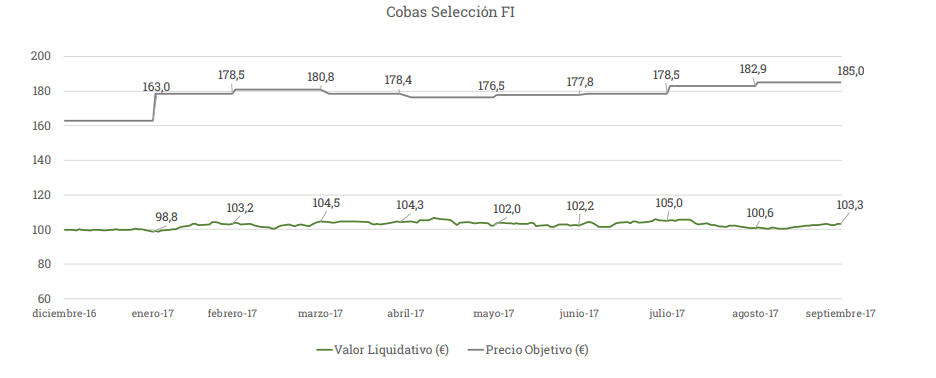
Task: Click the green Valor Liquidativo legend line swatch
Action: (324, 351)
